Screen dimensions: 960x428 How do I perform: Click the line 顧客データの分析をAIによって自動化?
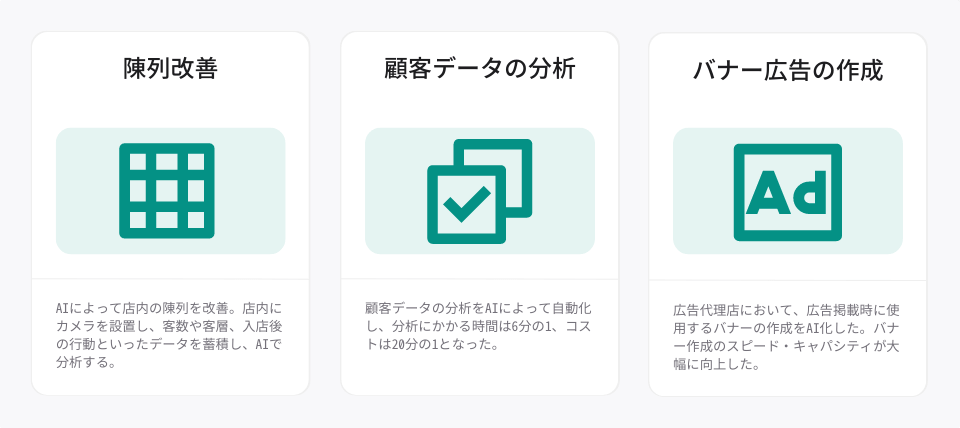point(478,307)
